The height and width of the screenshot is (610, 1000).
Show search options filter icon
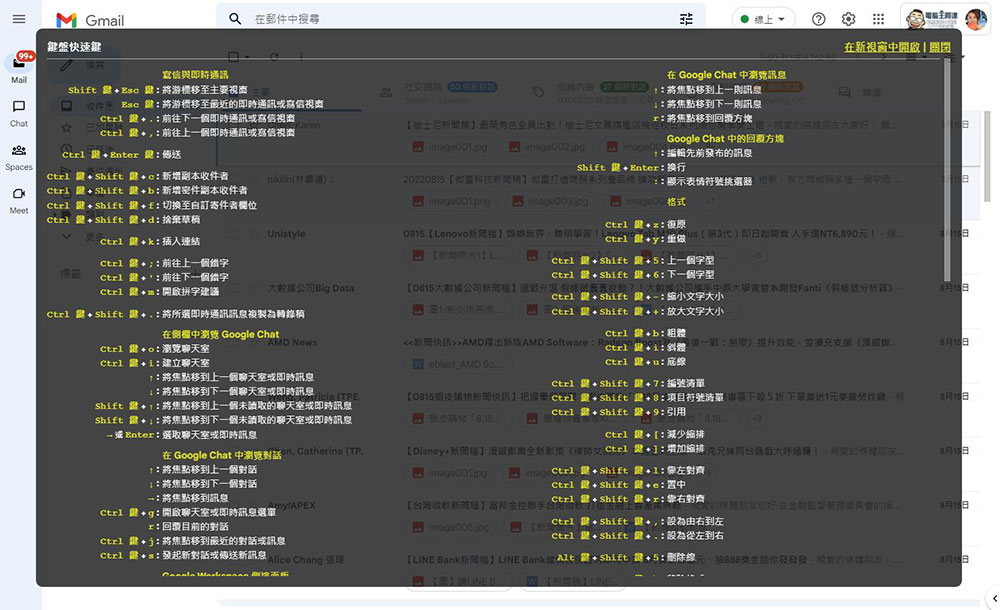coord(686,19)
